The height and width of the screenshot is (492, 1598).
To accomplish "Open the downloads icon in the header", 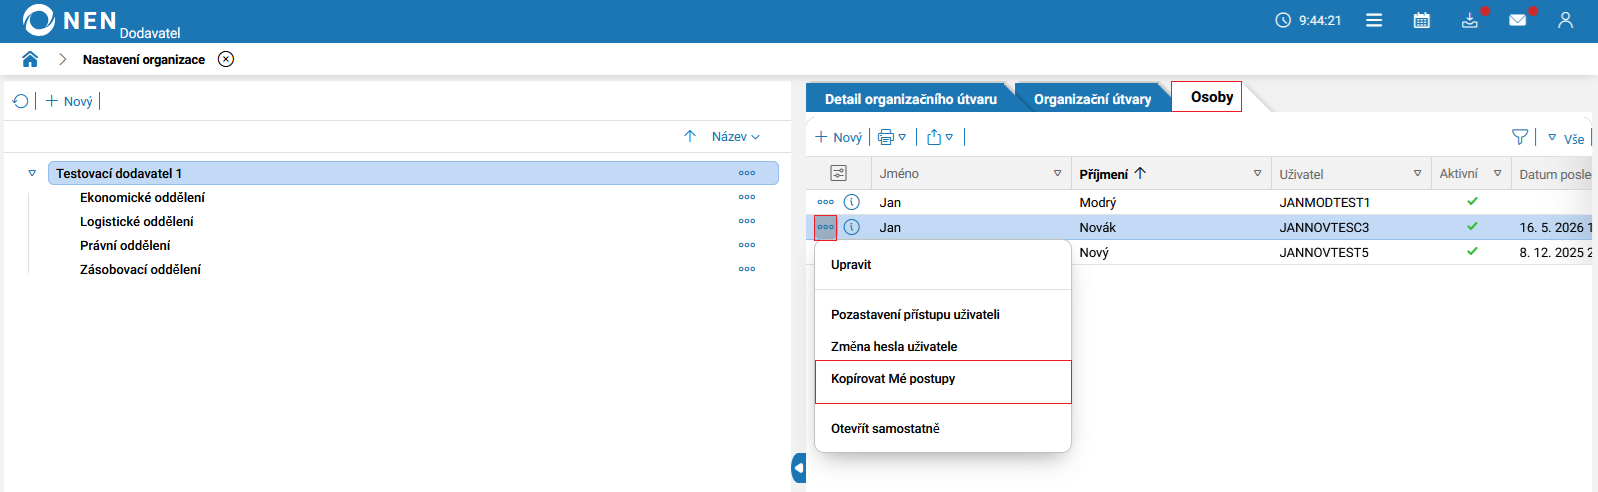I will click(x=1469, y=20).
